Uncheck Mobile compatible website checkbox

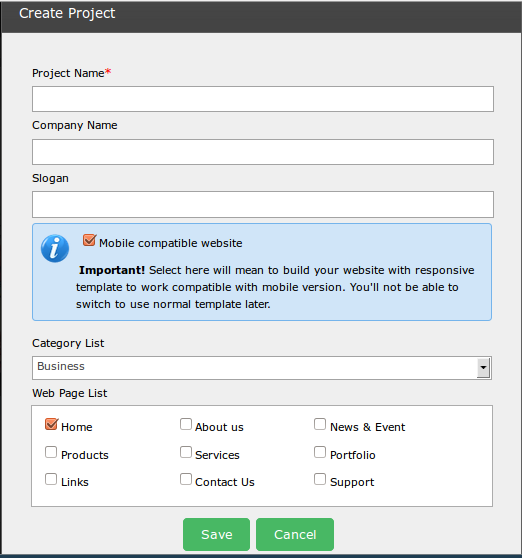[x=89, y=241]
